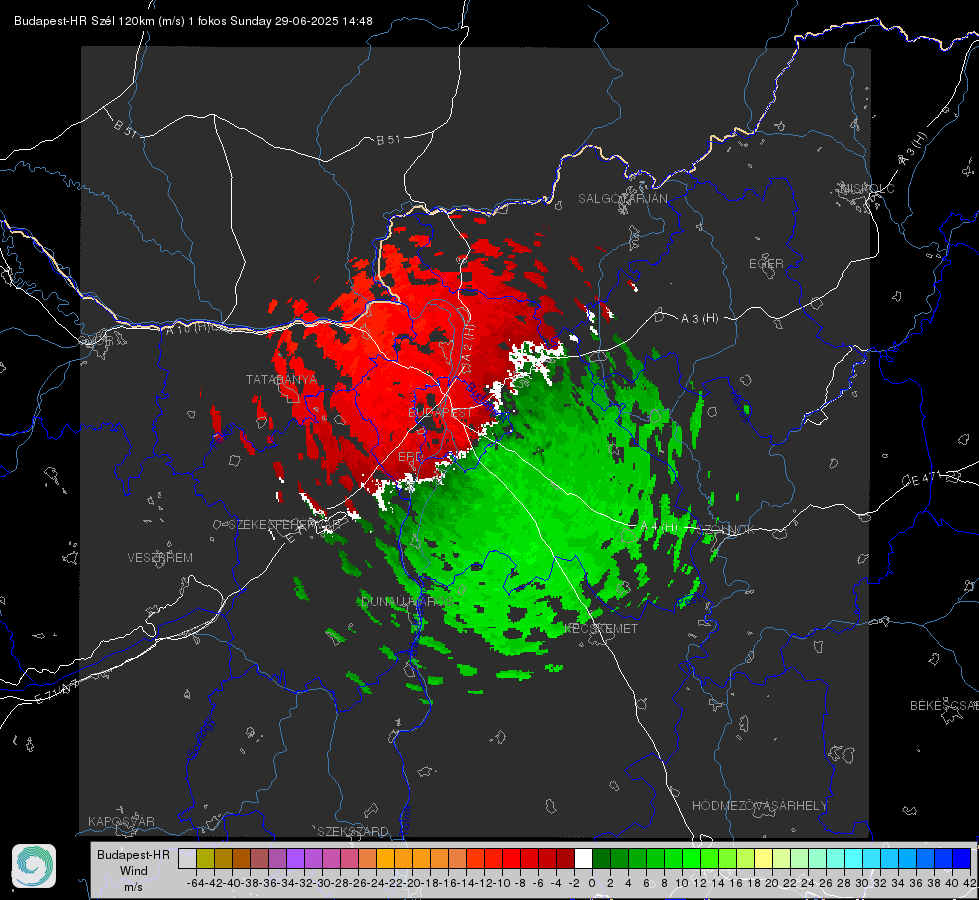The image size is (979, 900).
Task: Select the violet swatch above -34
Action: click(x=295, y=859)
